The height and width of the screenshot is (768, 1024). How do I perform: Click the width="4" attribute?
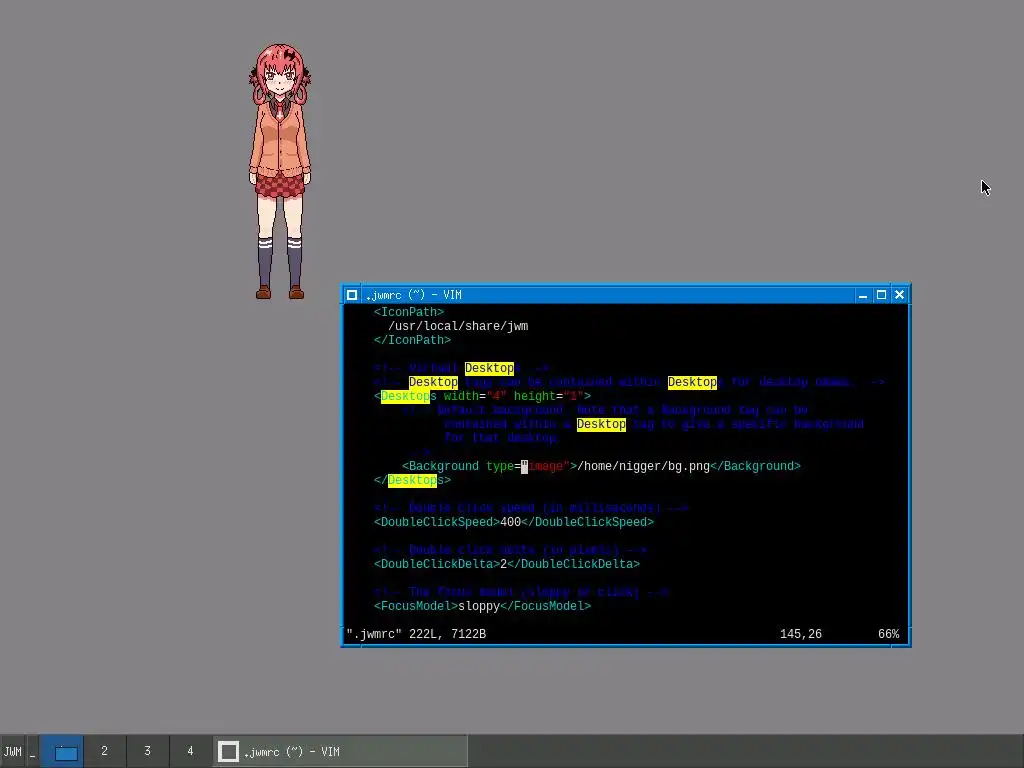point(475,396)
